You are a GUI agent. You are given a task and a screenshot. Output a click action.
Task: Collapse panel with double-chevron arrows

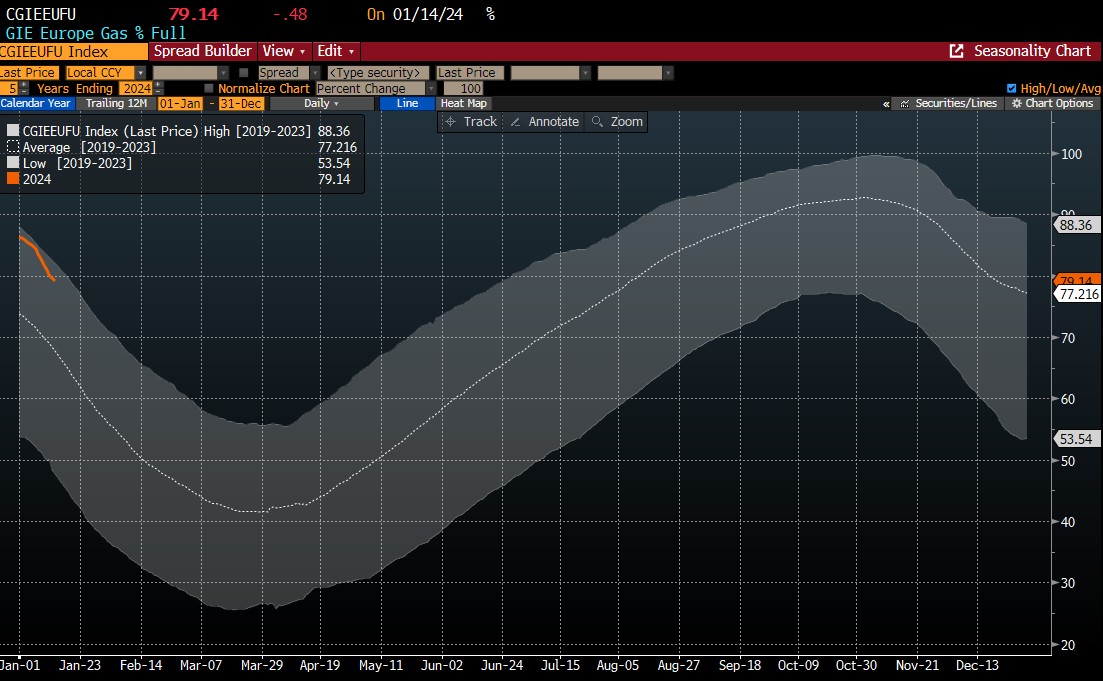pos(886,103)
